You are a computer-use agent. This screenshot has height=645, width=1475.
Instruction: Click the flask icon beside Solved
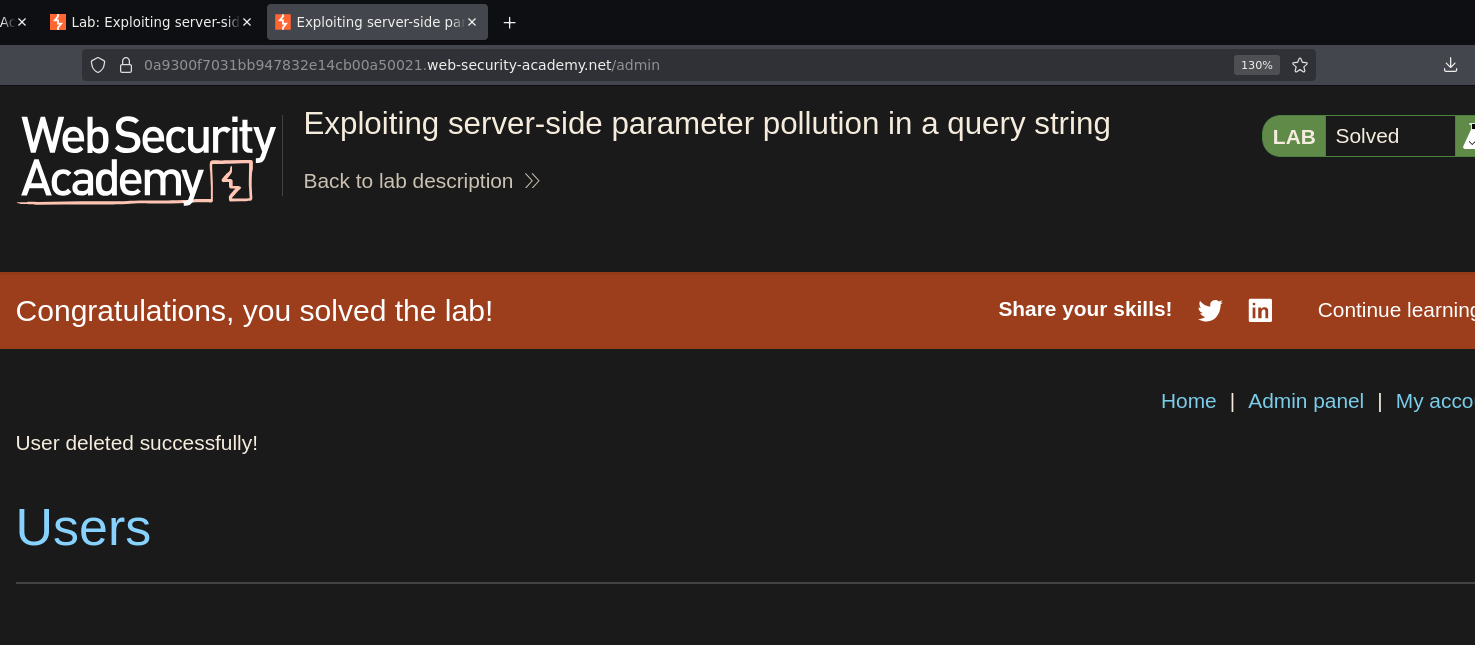(1467, 136)
